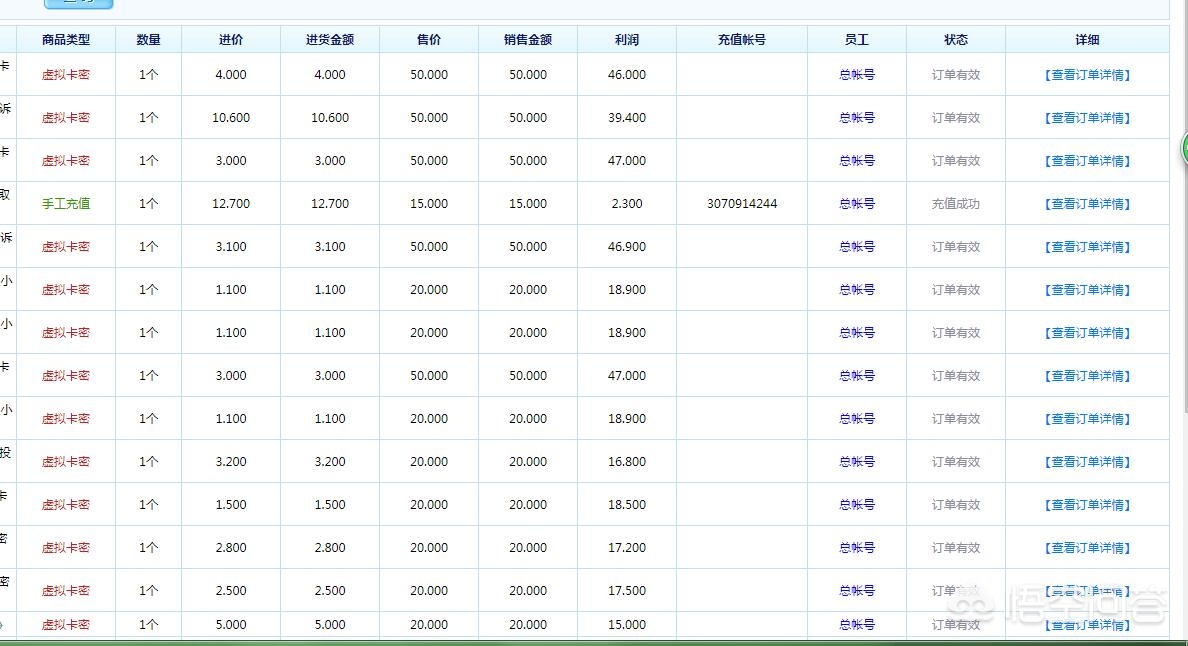The width and height of the screenshot is (1188, 646).
Task: Click a red 虚拟卡密 product type label
Action: [66, 74]
